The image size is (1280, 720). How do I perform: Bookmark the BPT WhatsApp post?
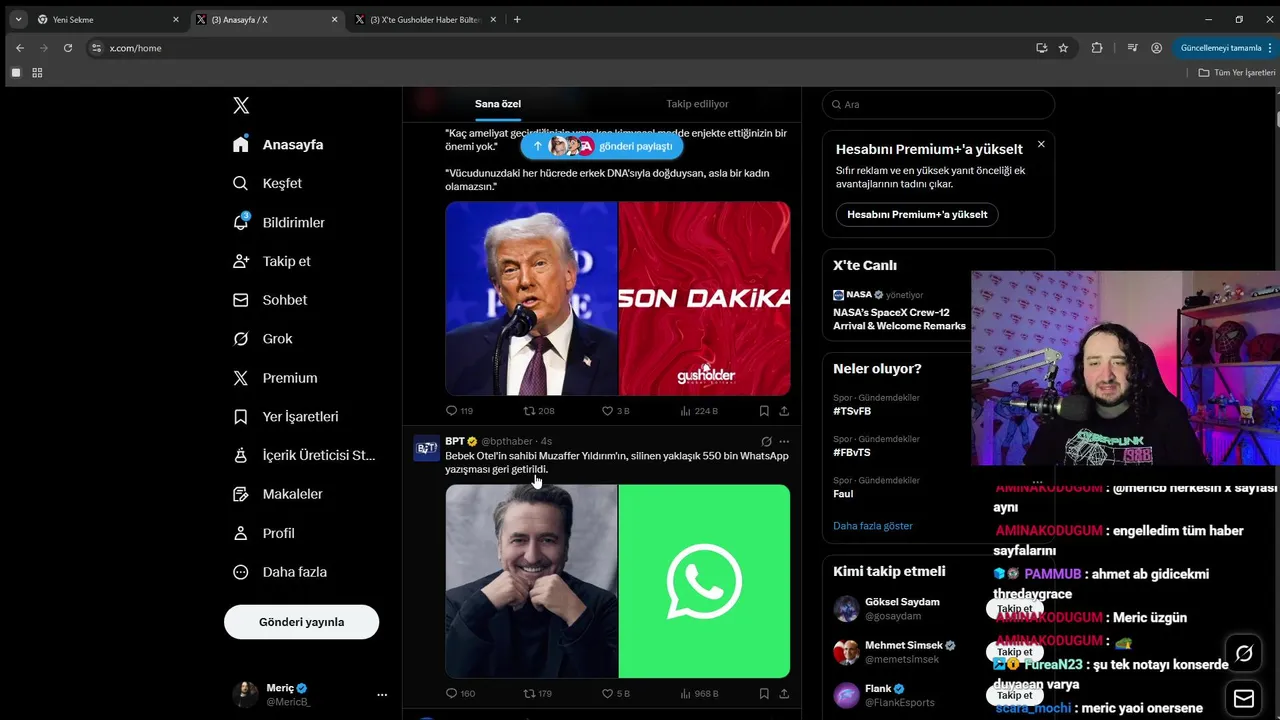764,694
